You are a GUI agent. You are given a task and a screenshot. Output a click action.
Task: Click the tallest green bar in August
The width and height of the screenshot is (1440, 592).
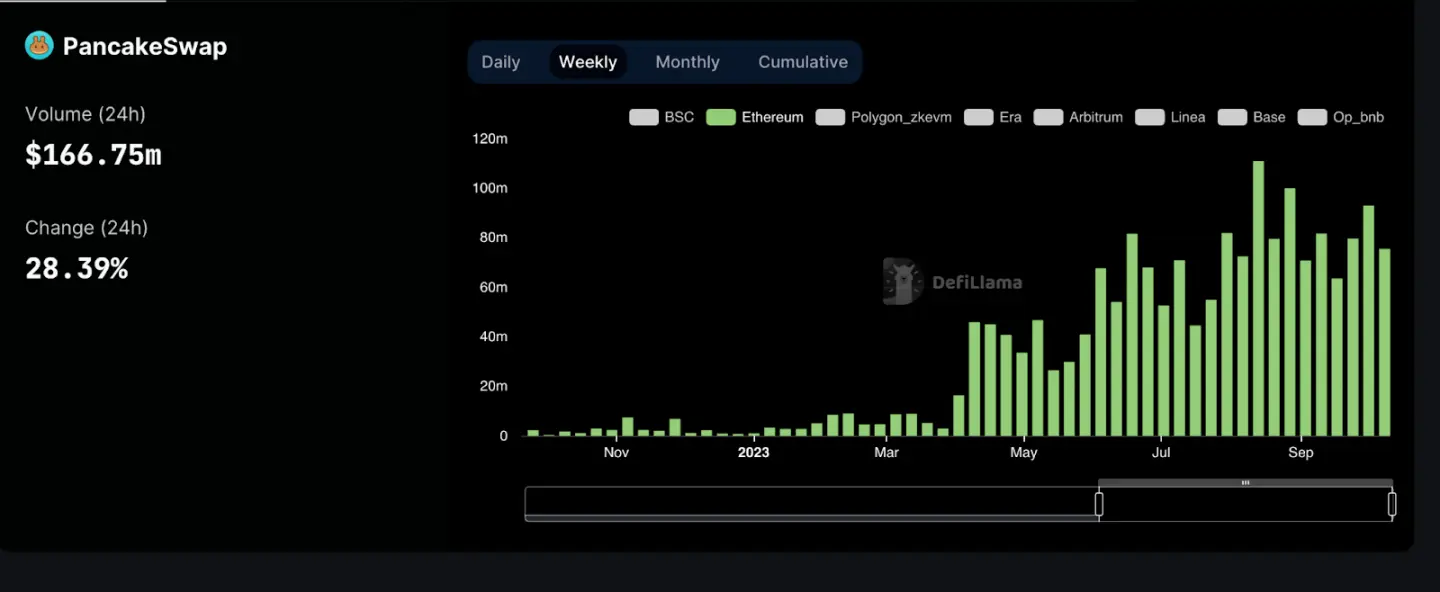(1258, 299)
